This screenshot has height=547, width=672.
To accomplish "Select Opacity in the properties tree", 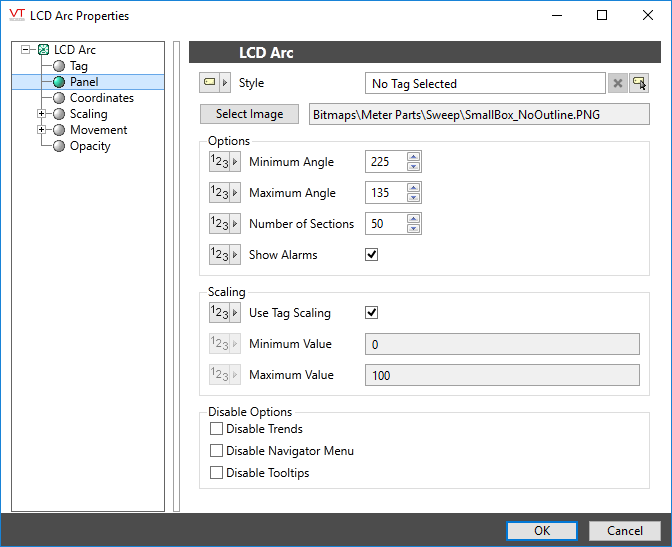I will coord(90,146).
